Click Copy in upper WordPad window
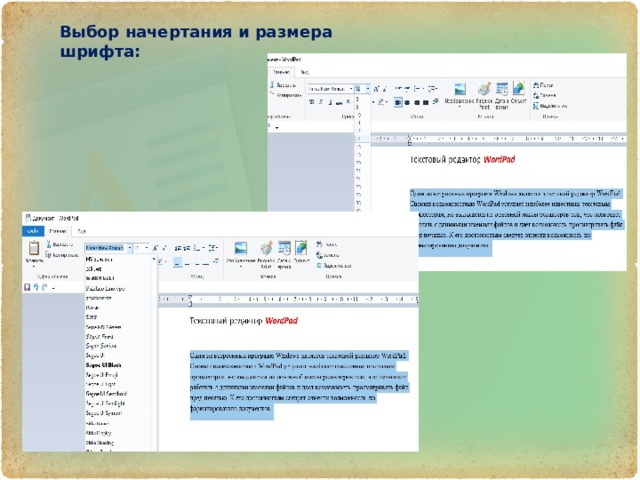Screen dimensions: 640x480 click(x=286, y=96)
